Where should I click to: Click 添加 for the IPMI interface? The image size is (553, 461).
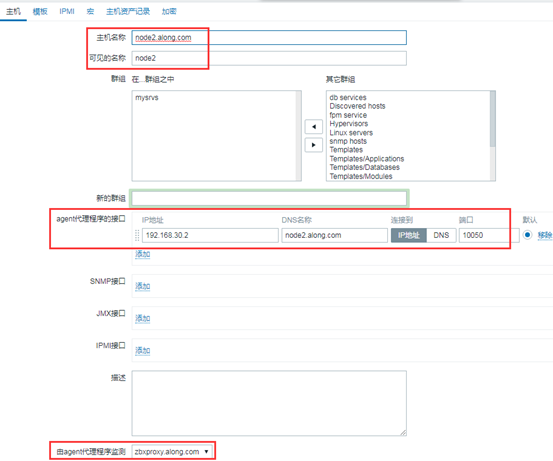[142, 351]
